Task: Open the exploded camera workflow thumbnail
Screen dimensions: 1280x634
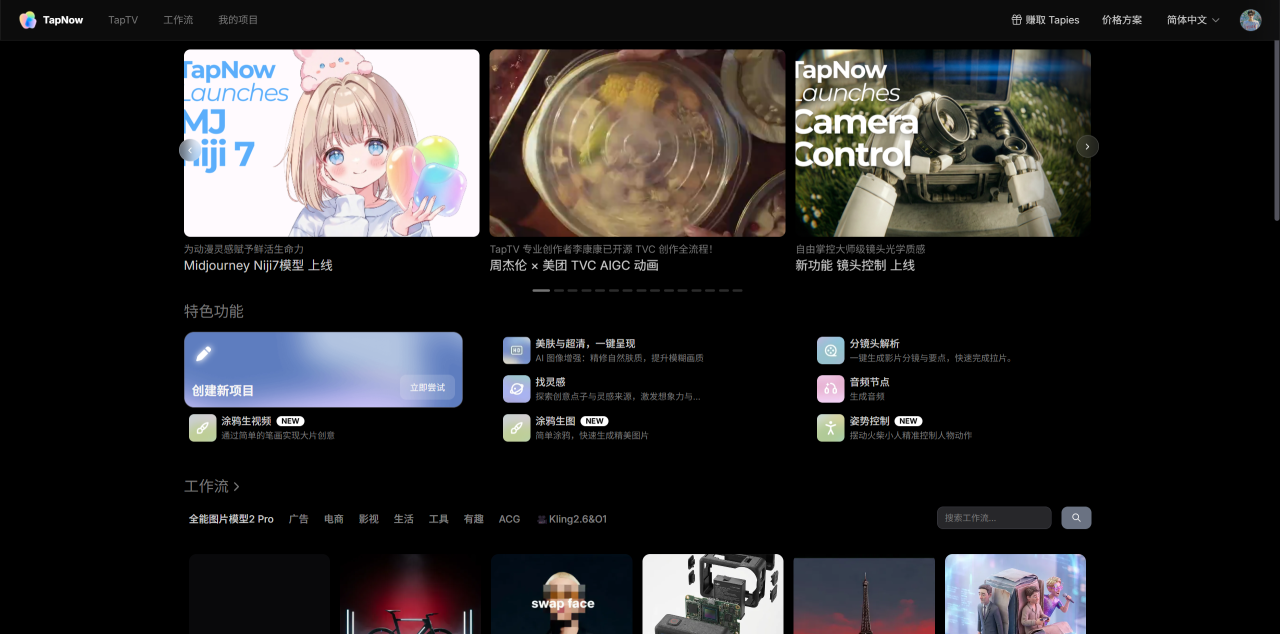Action: (x=713, y=594)
